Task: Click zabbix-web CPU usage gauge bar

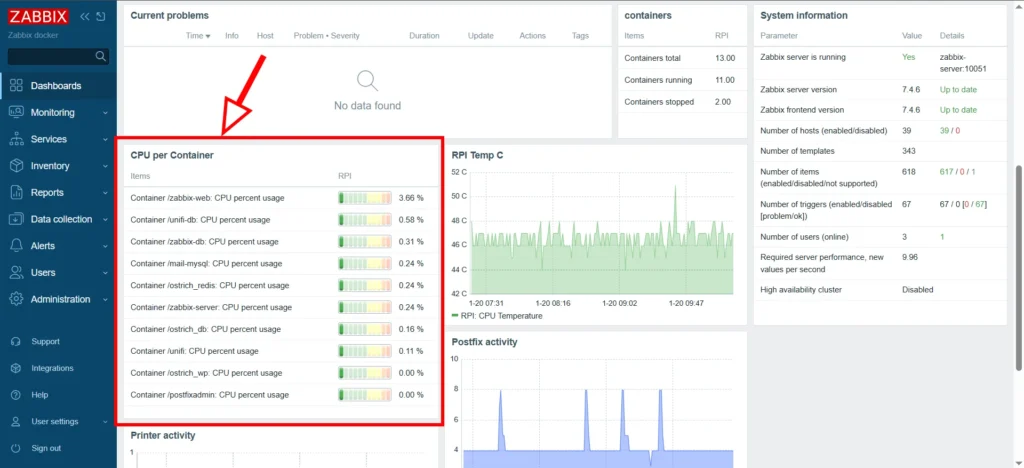Action: pos(364,198)
